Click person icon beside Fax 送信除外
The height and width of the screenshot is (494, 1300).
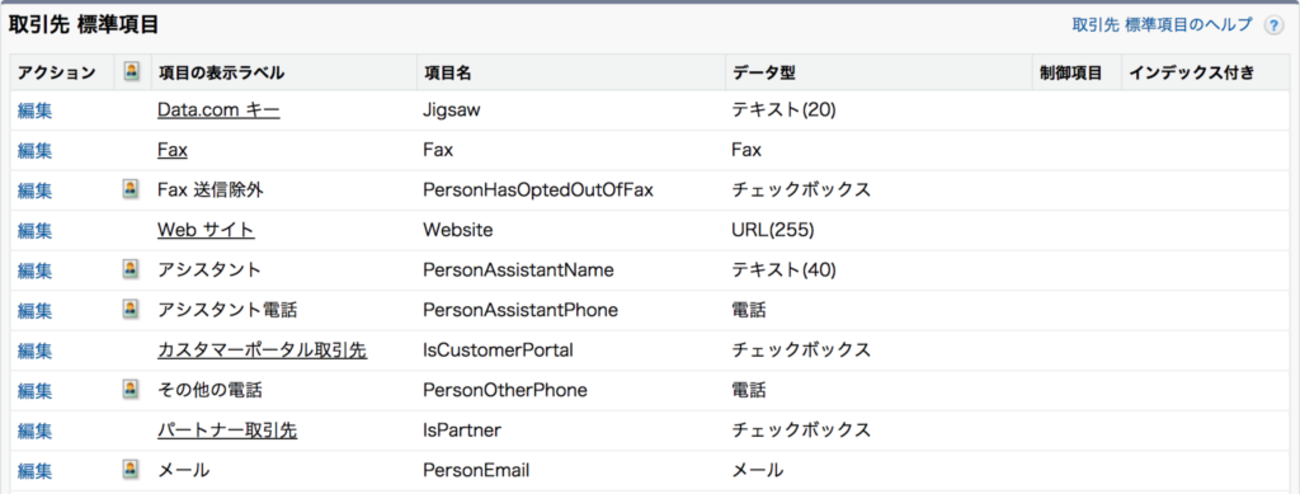[x=131, y=189]
